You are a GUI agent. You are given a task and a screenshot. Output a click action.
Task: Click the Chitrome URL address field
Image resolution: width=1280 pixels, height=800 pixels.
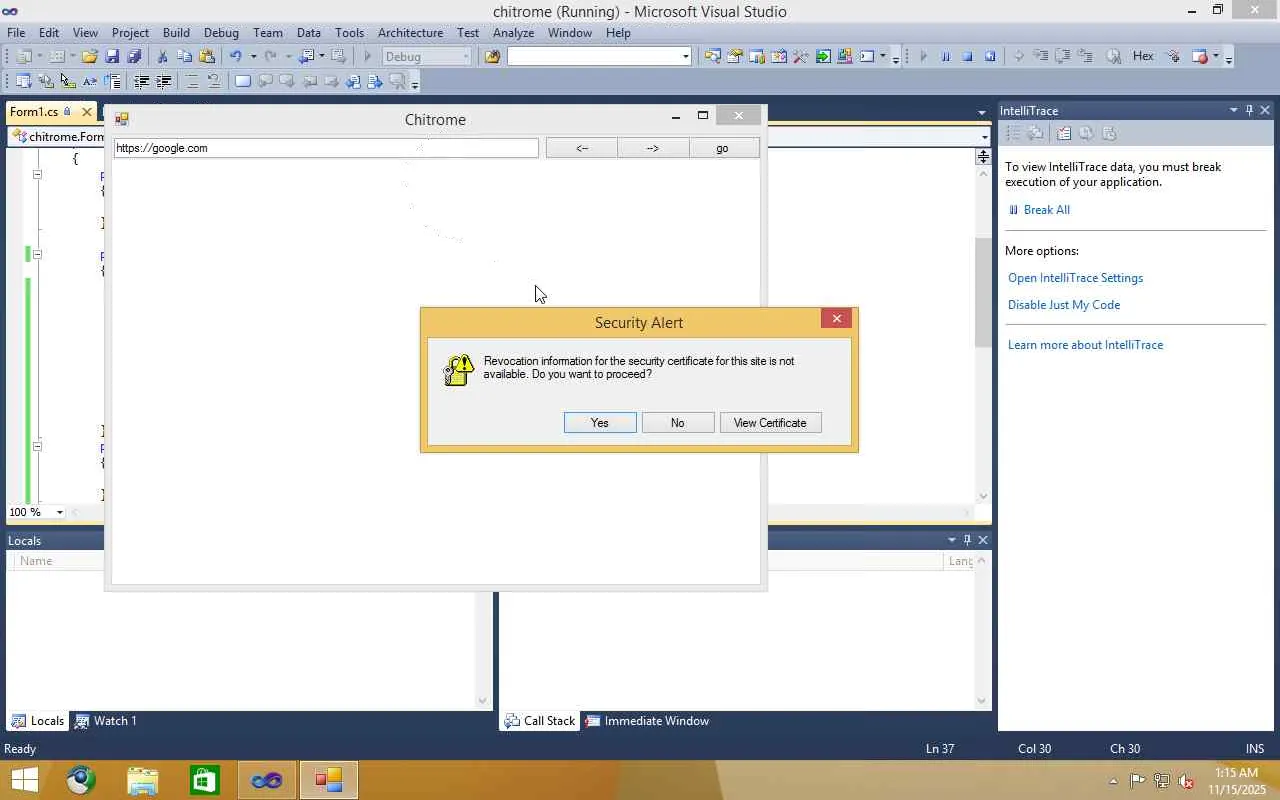click(x=326, y=148)
